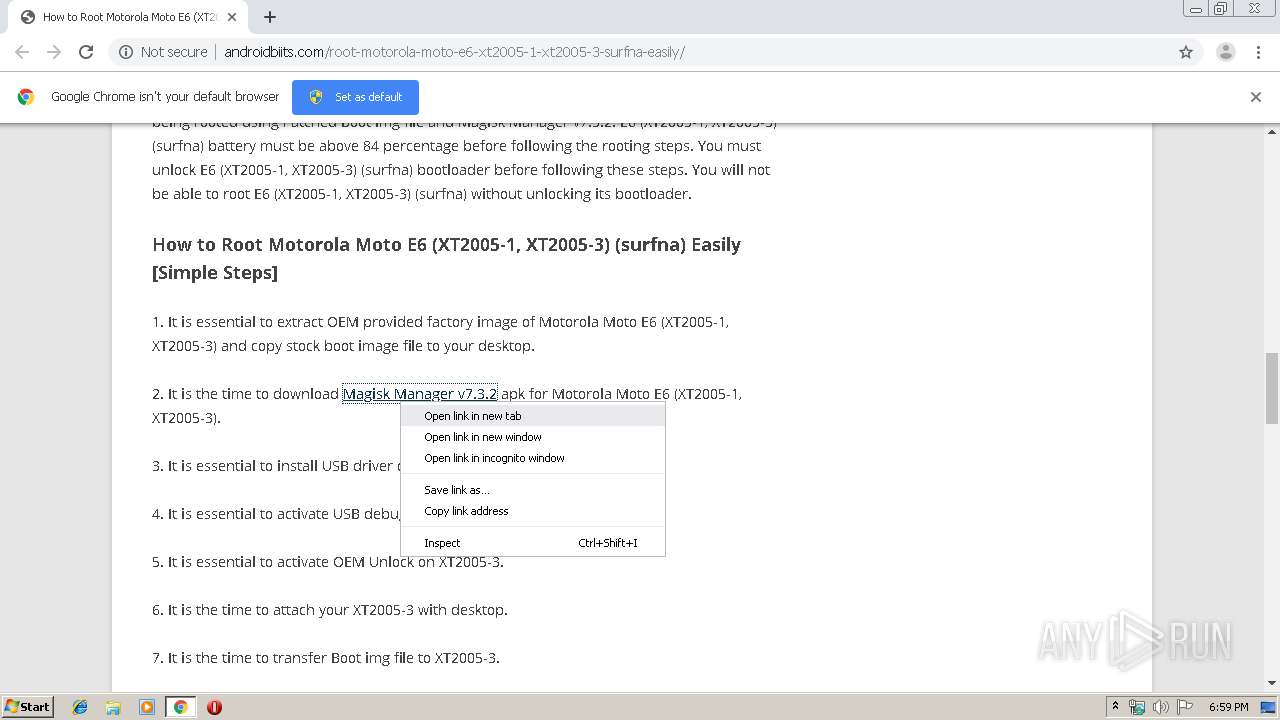Click the 6:59 PM taskbar clock
The width and height of the screenshot is (1280, 720).
(1228, 707)
